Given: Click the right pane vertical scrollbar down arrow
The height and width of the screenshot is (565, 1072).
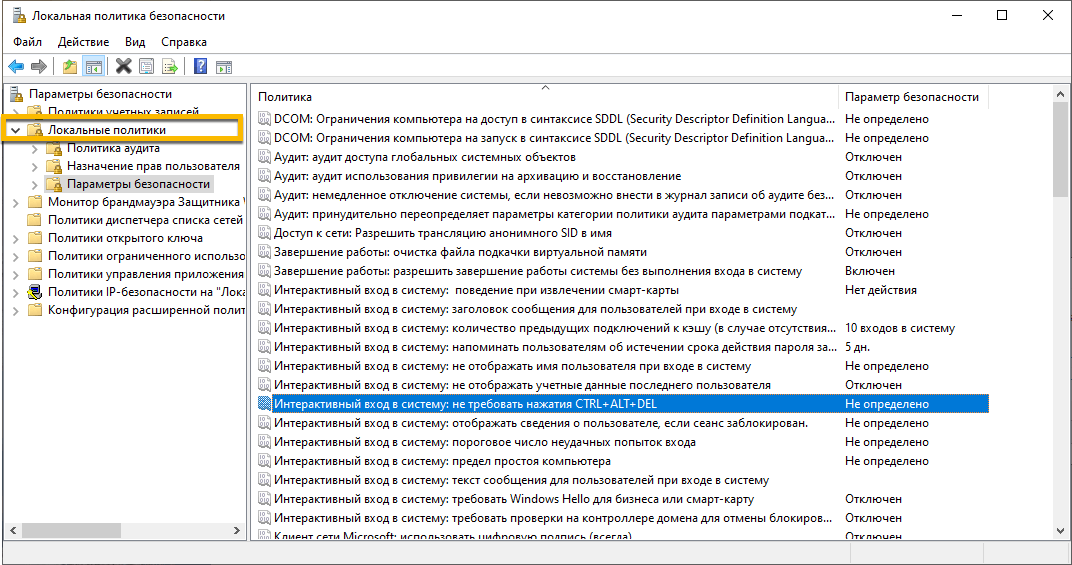Looking at the screenshot, I should (1060, 528).
